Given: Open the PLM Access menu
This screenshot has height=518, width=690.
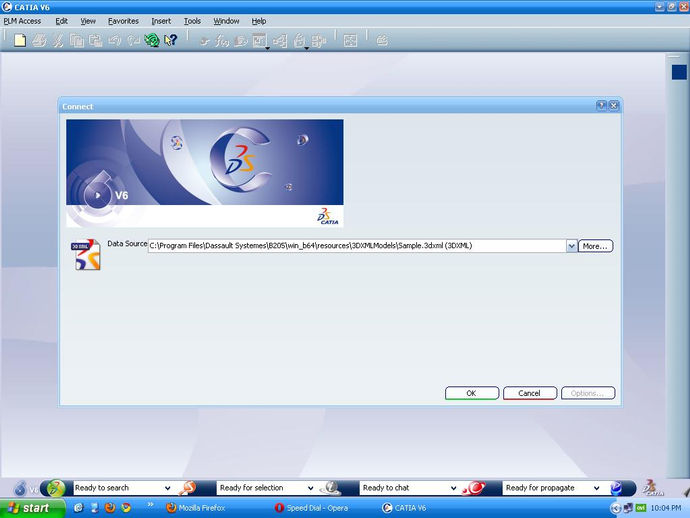Looking at the screenshot, I should coord(22,21).
